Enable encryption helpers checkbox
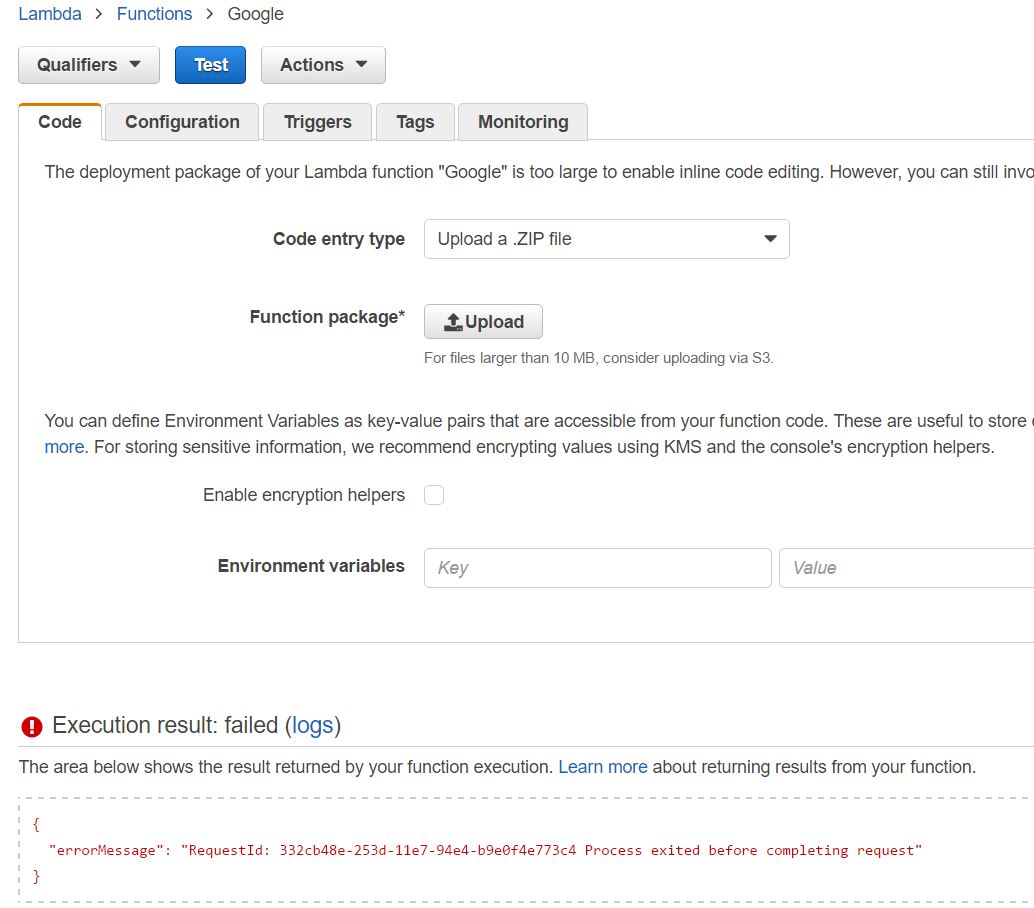The width and height of the screenshot is (1034, 908). point(434,495)
